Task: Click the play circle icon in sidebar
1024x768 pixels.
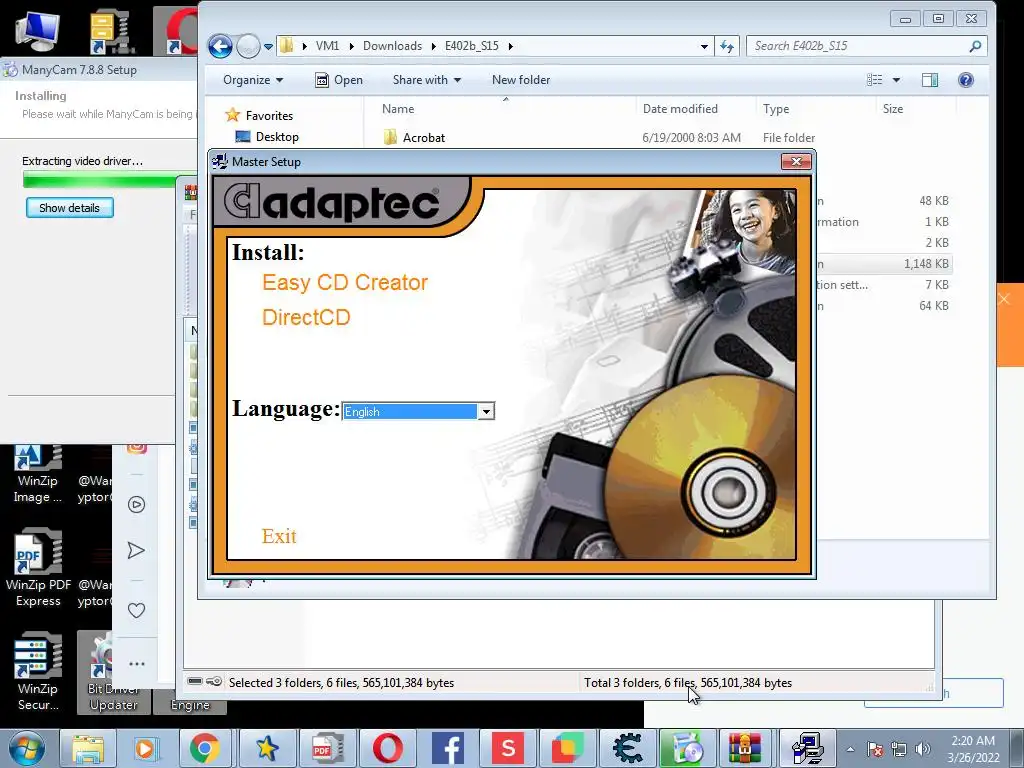Action: point(136,504)
